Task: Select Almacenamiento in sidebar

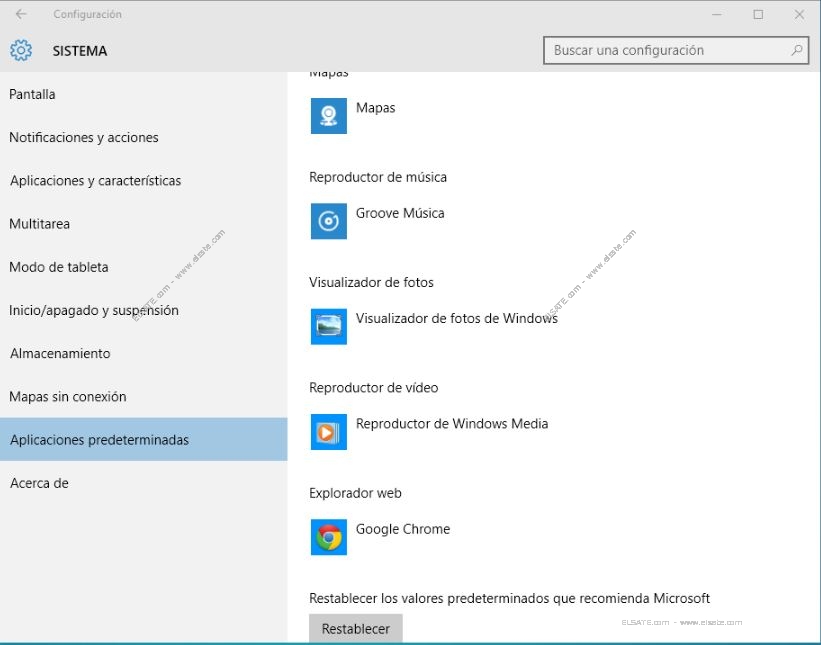Action: (143, 353)
